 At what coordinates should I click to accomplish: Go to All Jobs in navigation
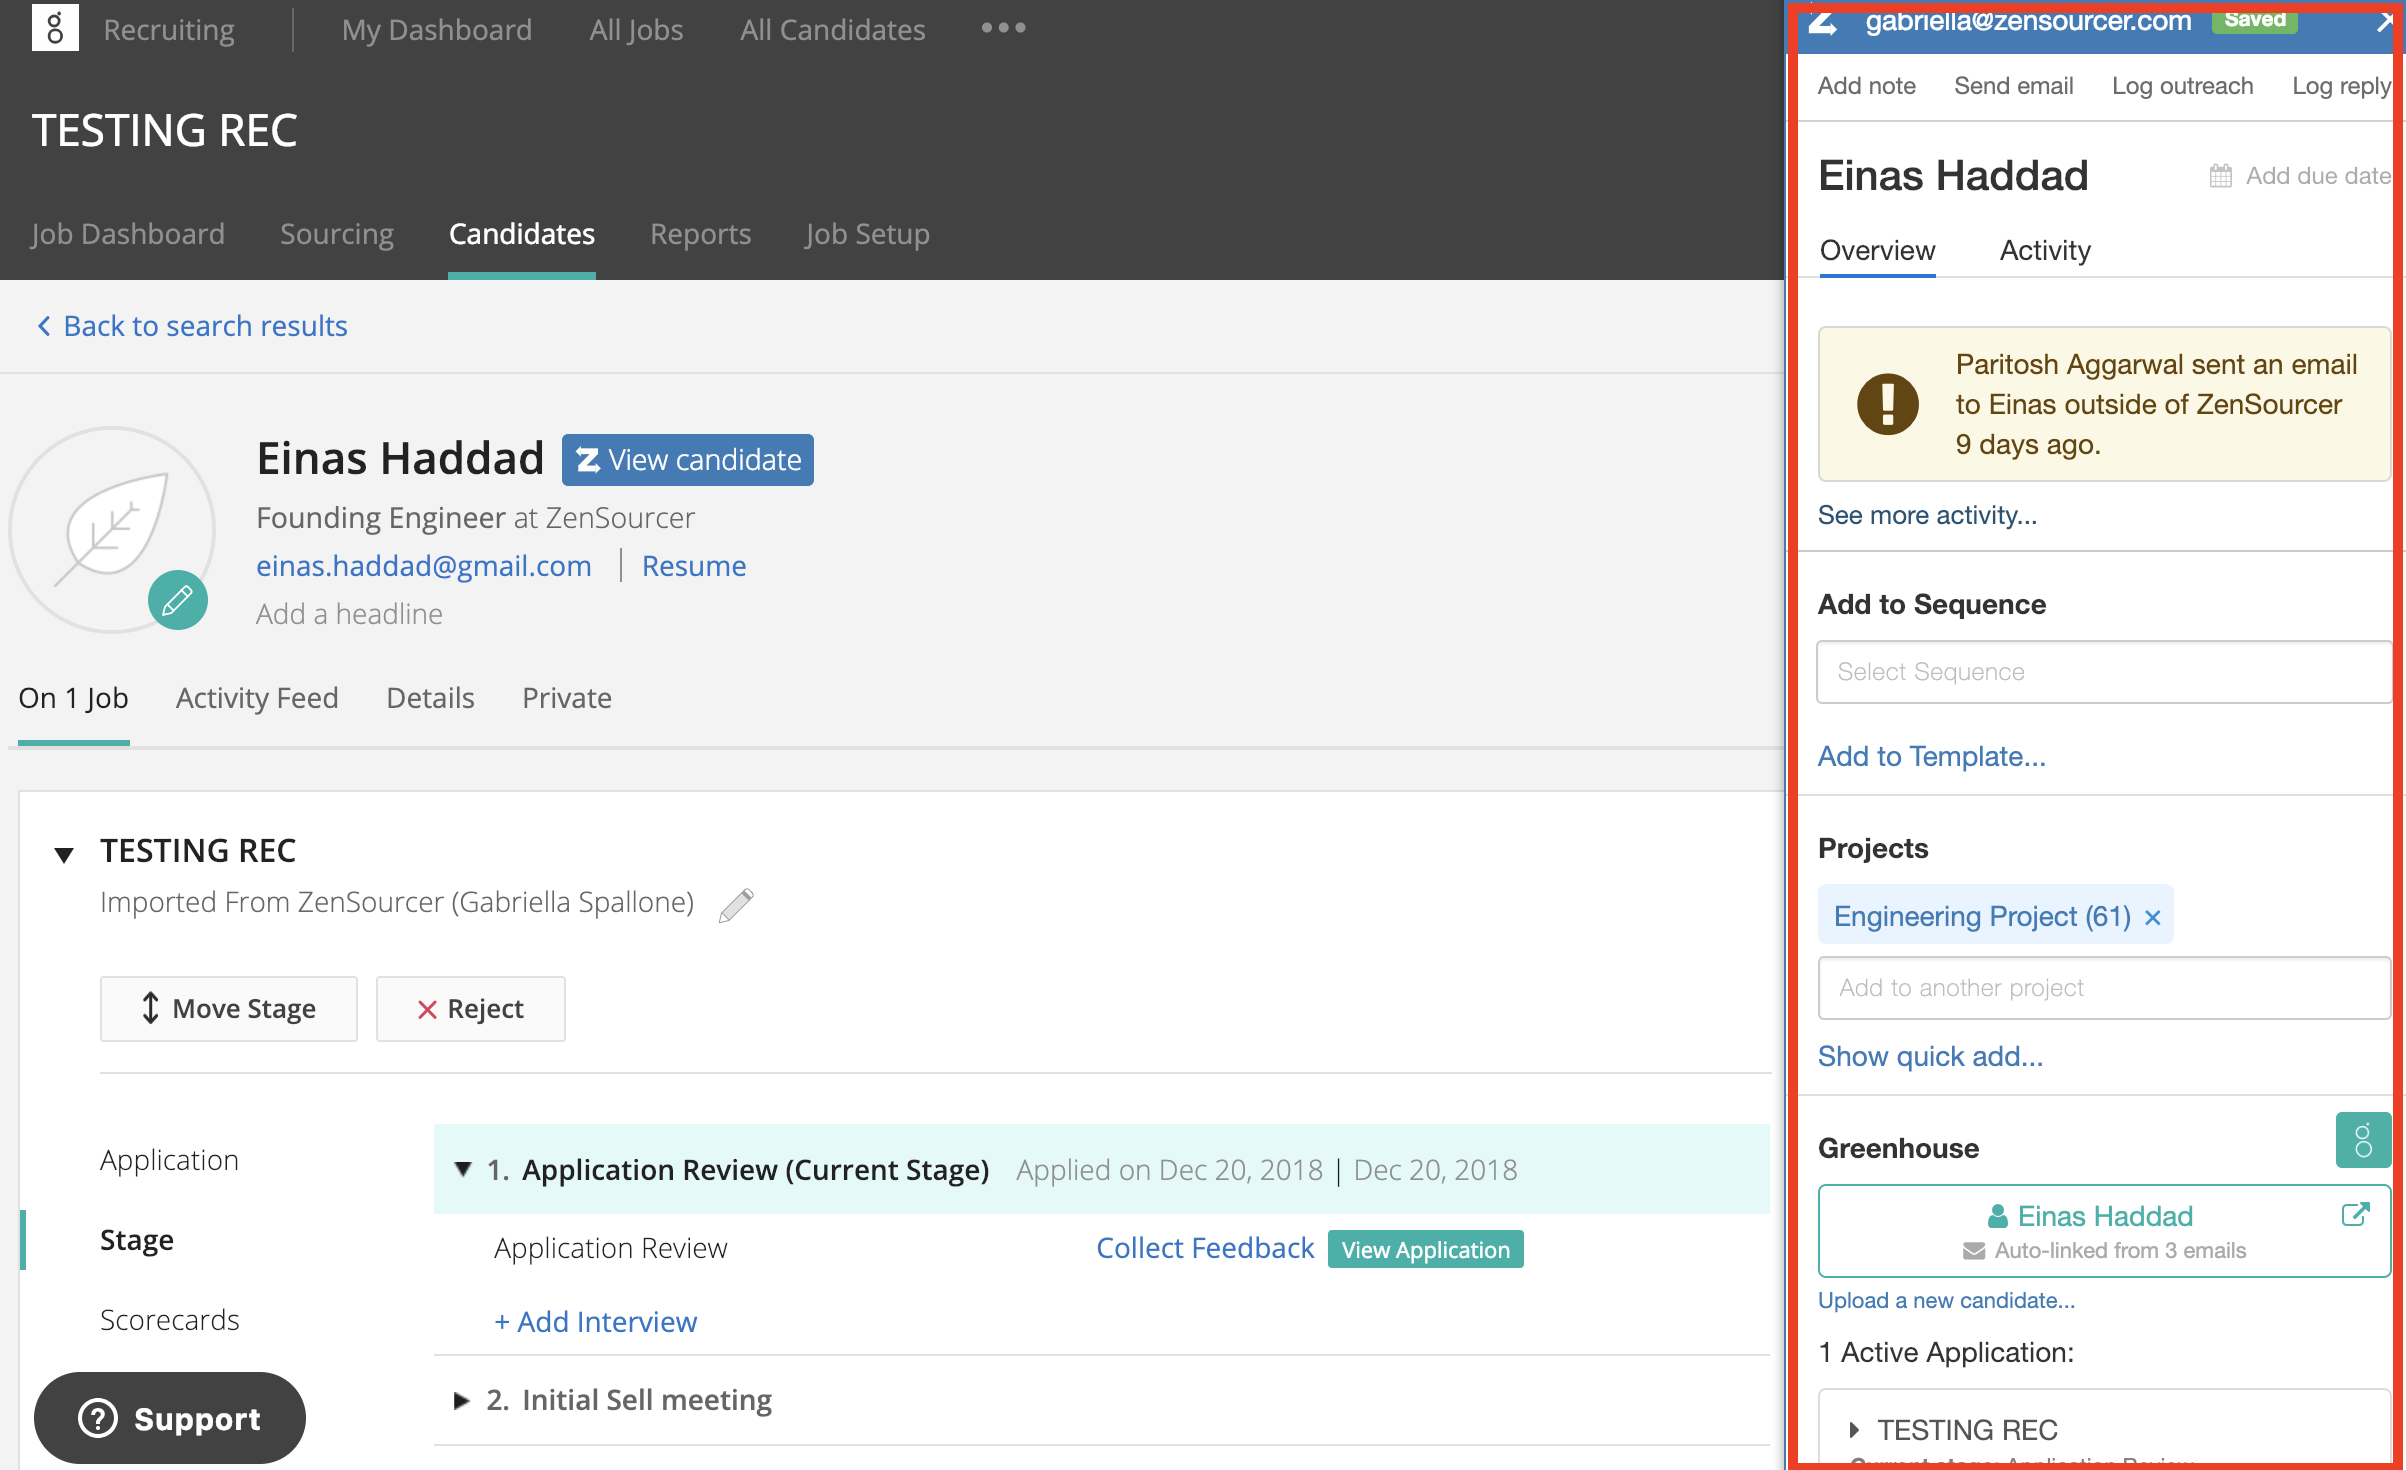click(x=636, y=30)
